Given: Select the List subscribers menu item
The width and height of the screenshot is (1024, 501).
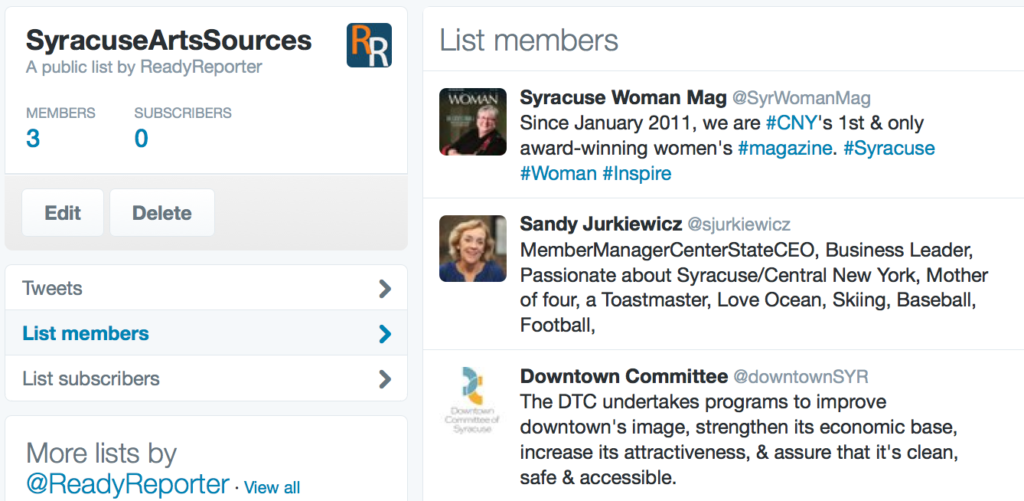Looking at the screenshot, I should [91, 379].
